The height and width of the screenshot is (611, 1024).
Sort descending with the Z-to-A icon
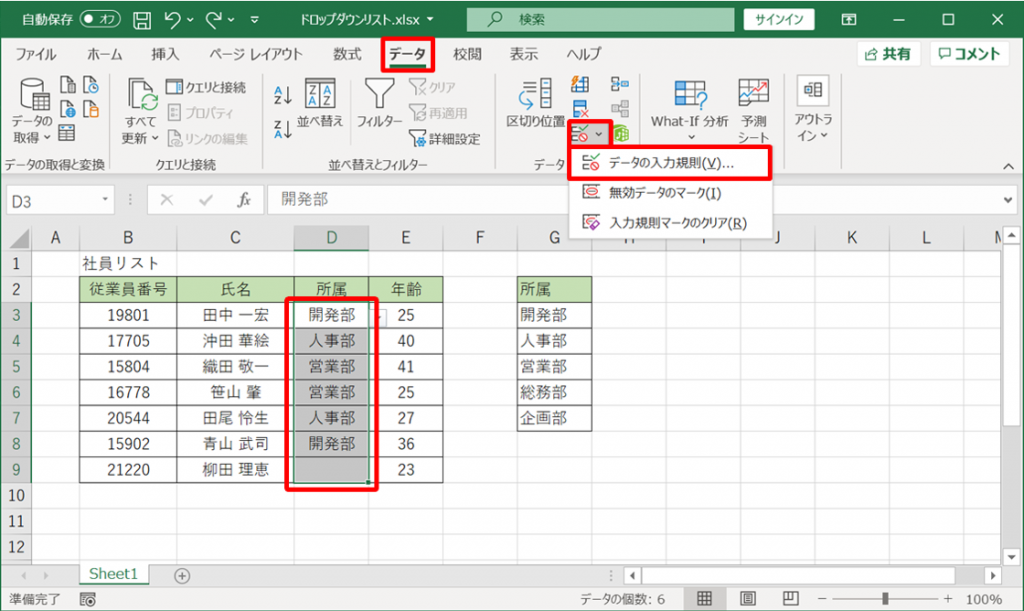(x=283, y=129)
